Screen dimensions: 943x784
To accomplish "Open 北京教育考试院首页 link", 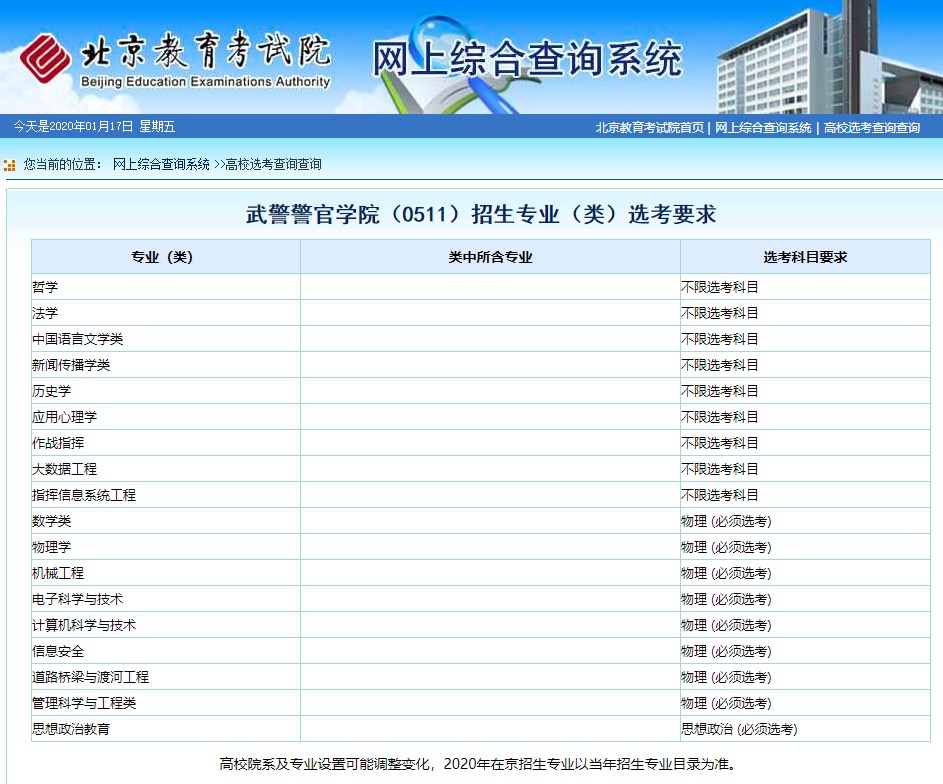I will pyautogui.click(x=650, y=127).
